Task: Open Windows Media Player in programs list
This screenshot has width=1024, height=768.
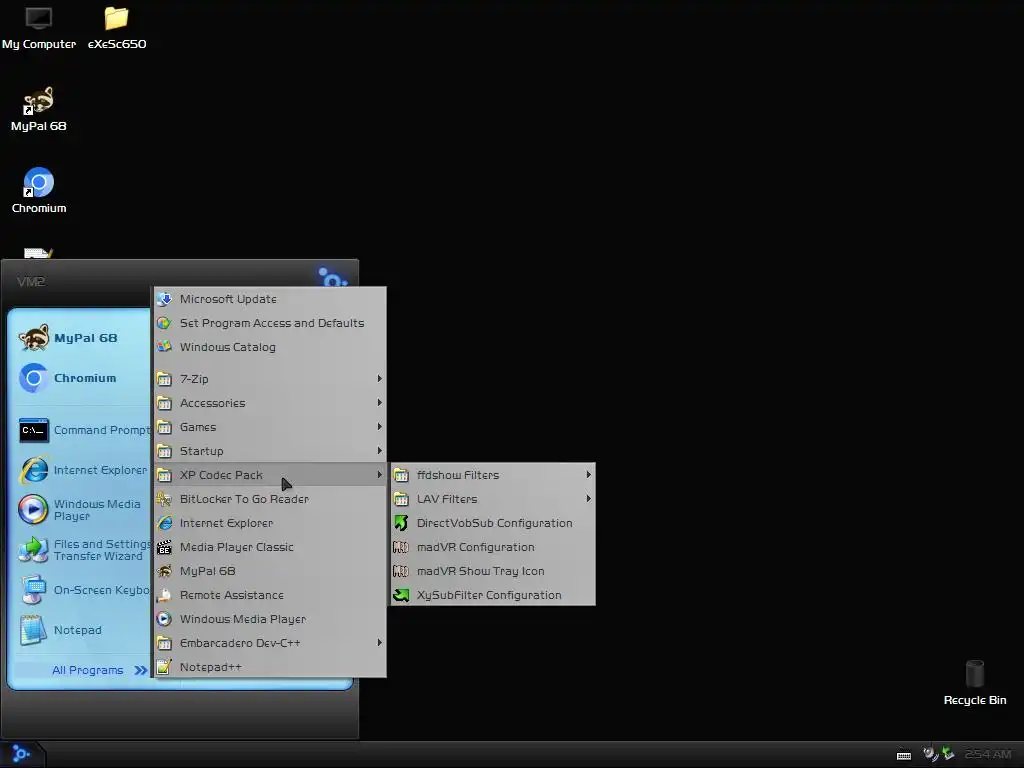Action: pos(270,619)
